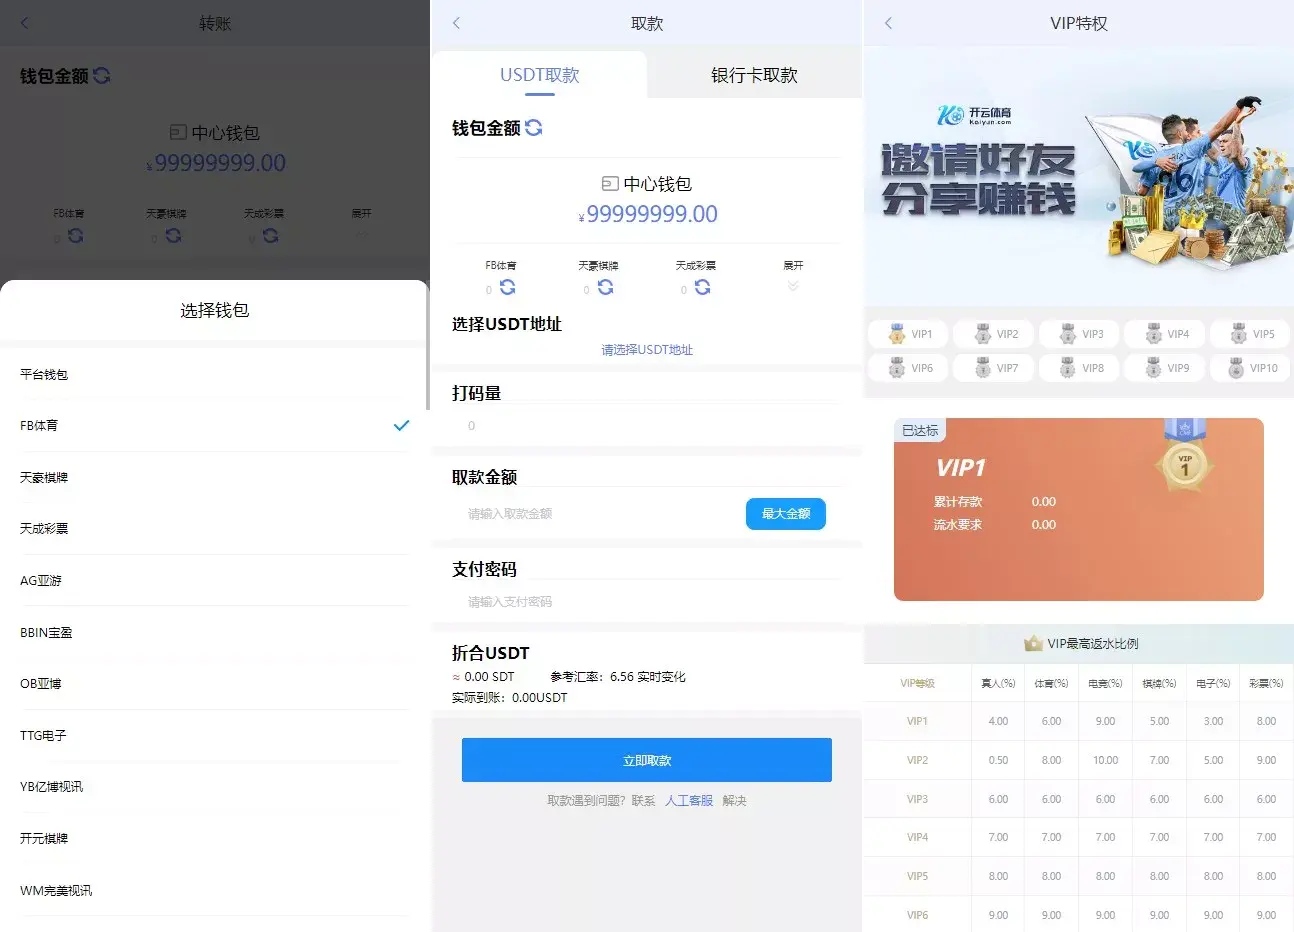Click the 立即取款 submit button
The height and width of the screenshot is (932, 1294).
646,760
